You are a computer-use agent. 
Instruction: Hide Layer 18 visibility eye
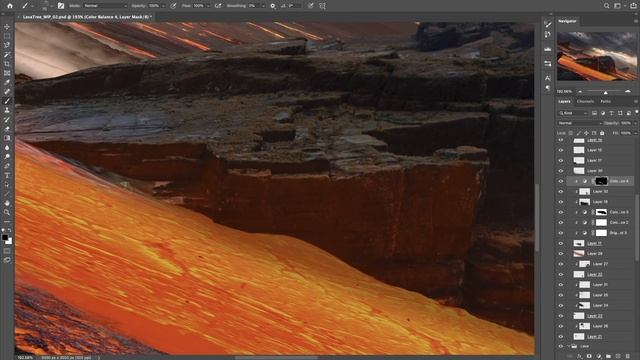point(561,202)
